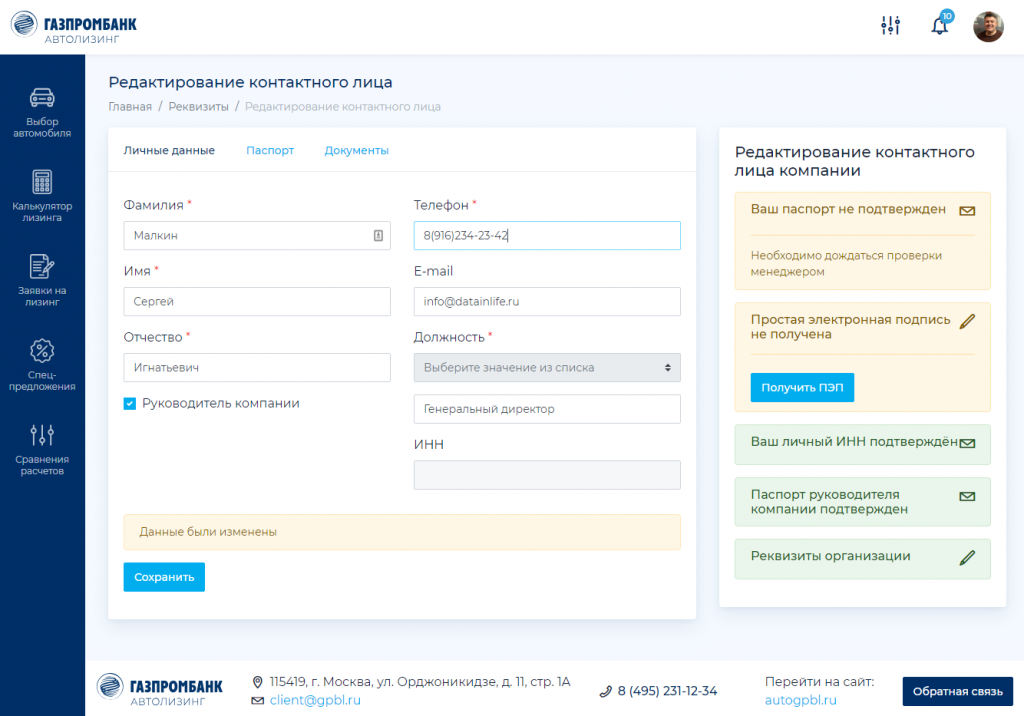Image resolution: width=1024 pixels, height=716 pixels.
Task: Open the autogpbl.ru site link
Action: (x=801, y=700)
